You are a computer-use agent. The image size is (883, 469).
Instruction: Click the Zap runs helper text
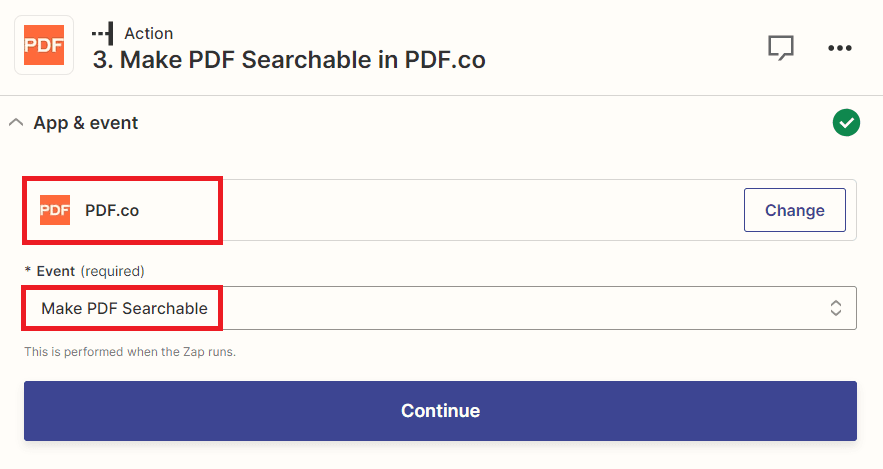point(130,352)
